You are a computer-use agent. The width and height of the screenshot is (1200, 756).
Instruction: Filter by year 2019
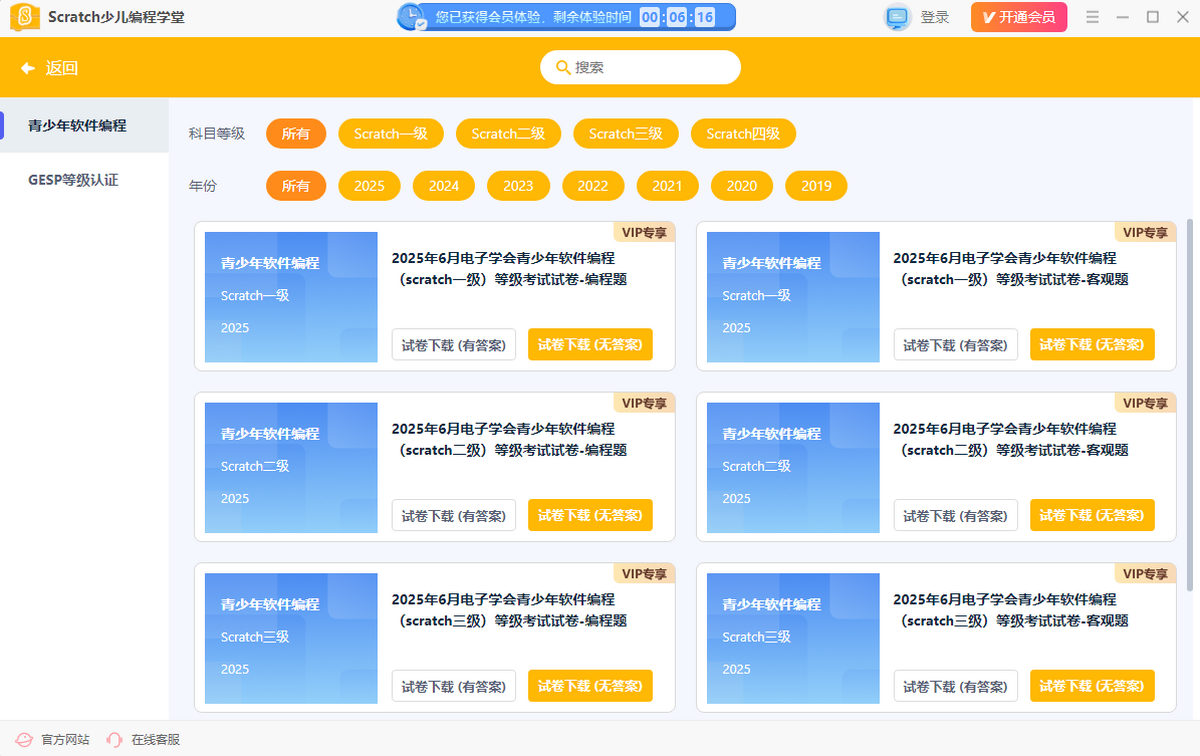pyautogui.click(x=816, y=186)
